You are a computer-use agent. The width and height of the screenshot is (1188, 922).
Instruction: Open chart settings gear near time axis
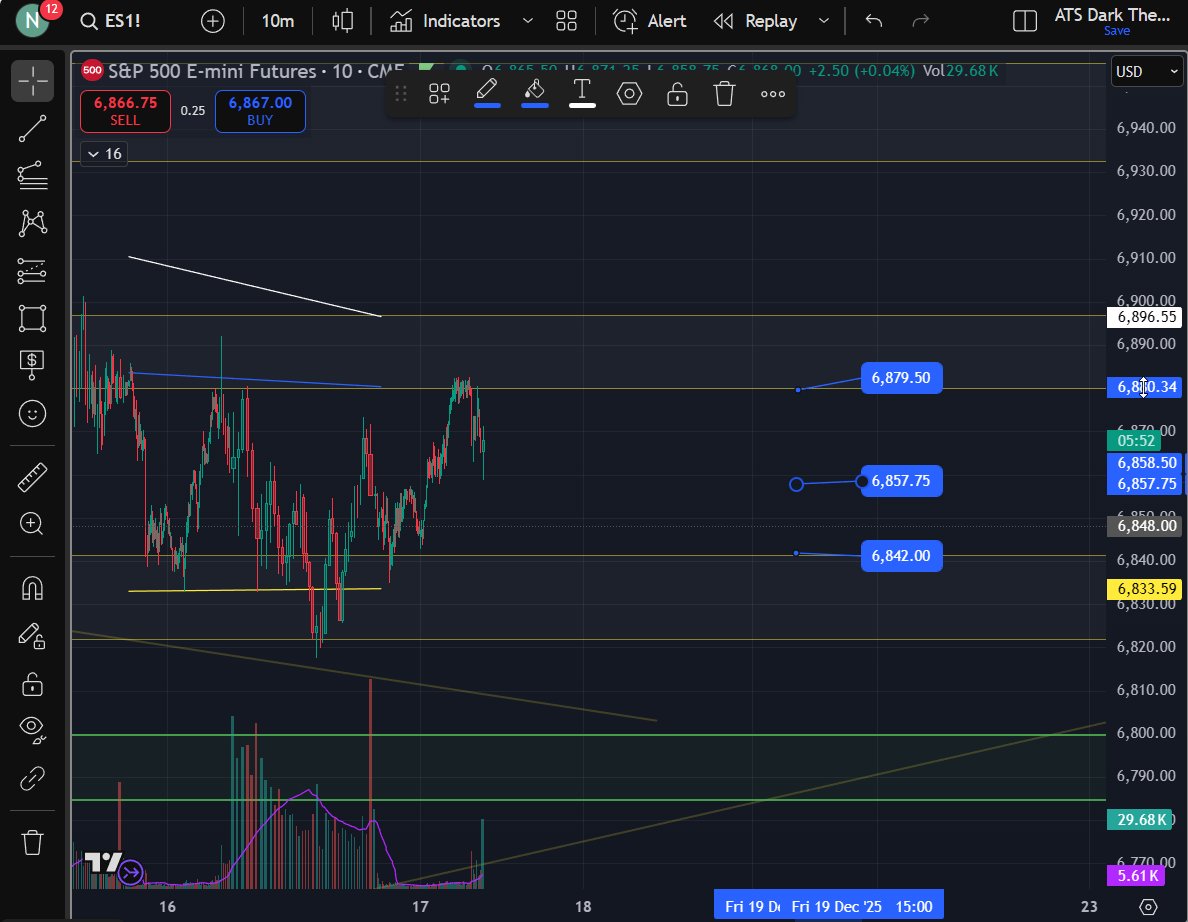point(1149,907)
